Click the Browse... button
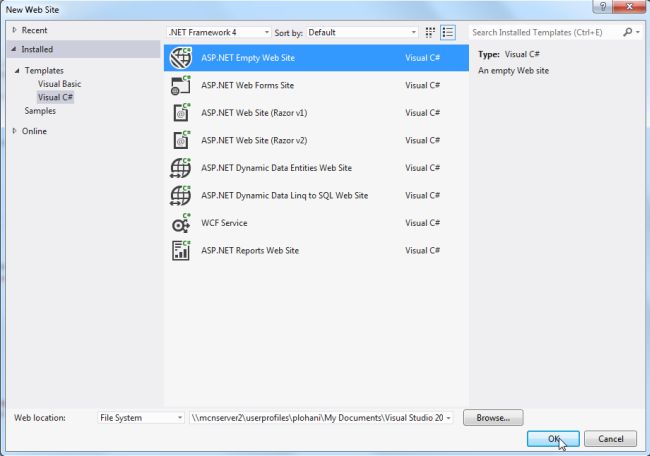Screen dimensions: 650x456 493,417
